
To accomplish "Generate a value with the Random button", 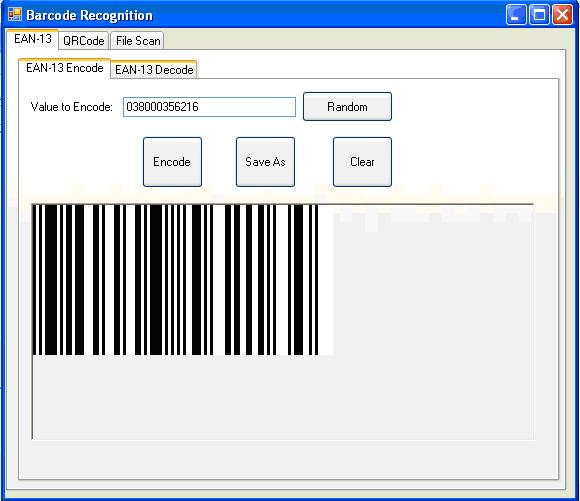I will coord(347,107).
